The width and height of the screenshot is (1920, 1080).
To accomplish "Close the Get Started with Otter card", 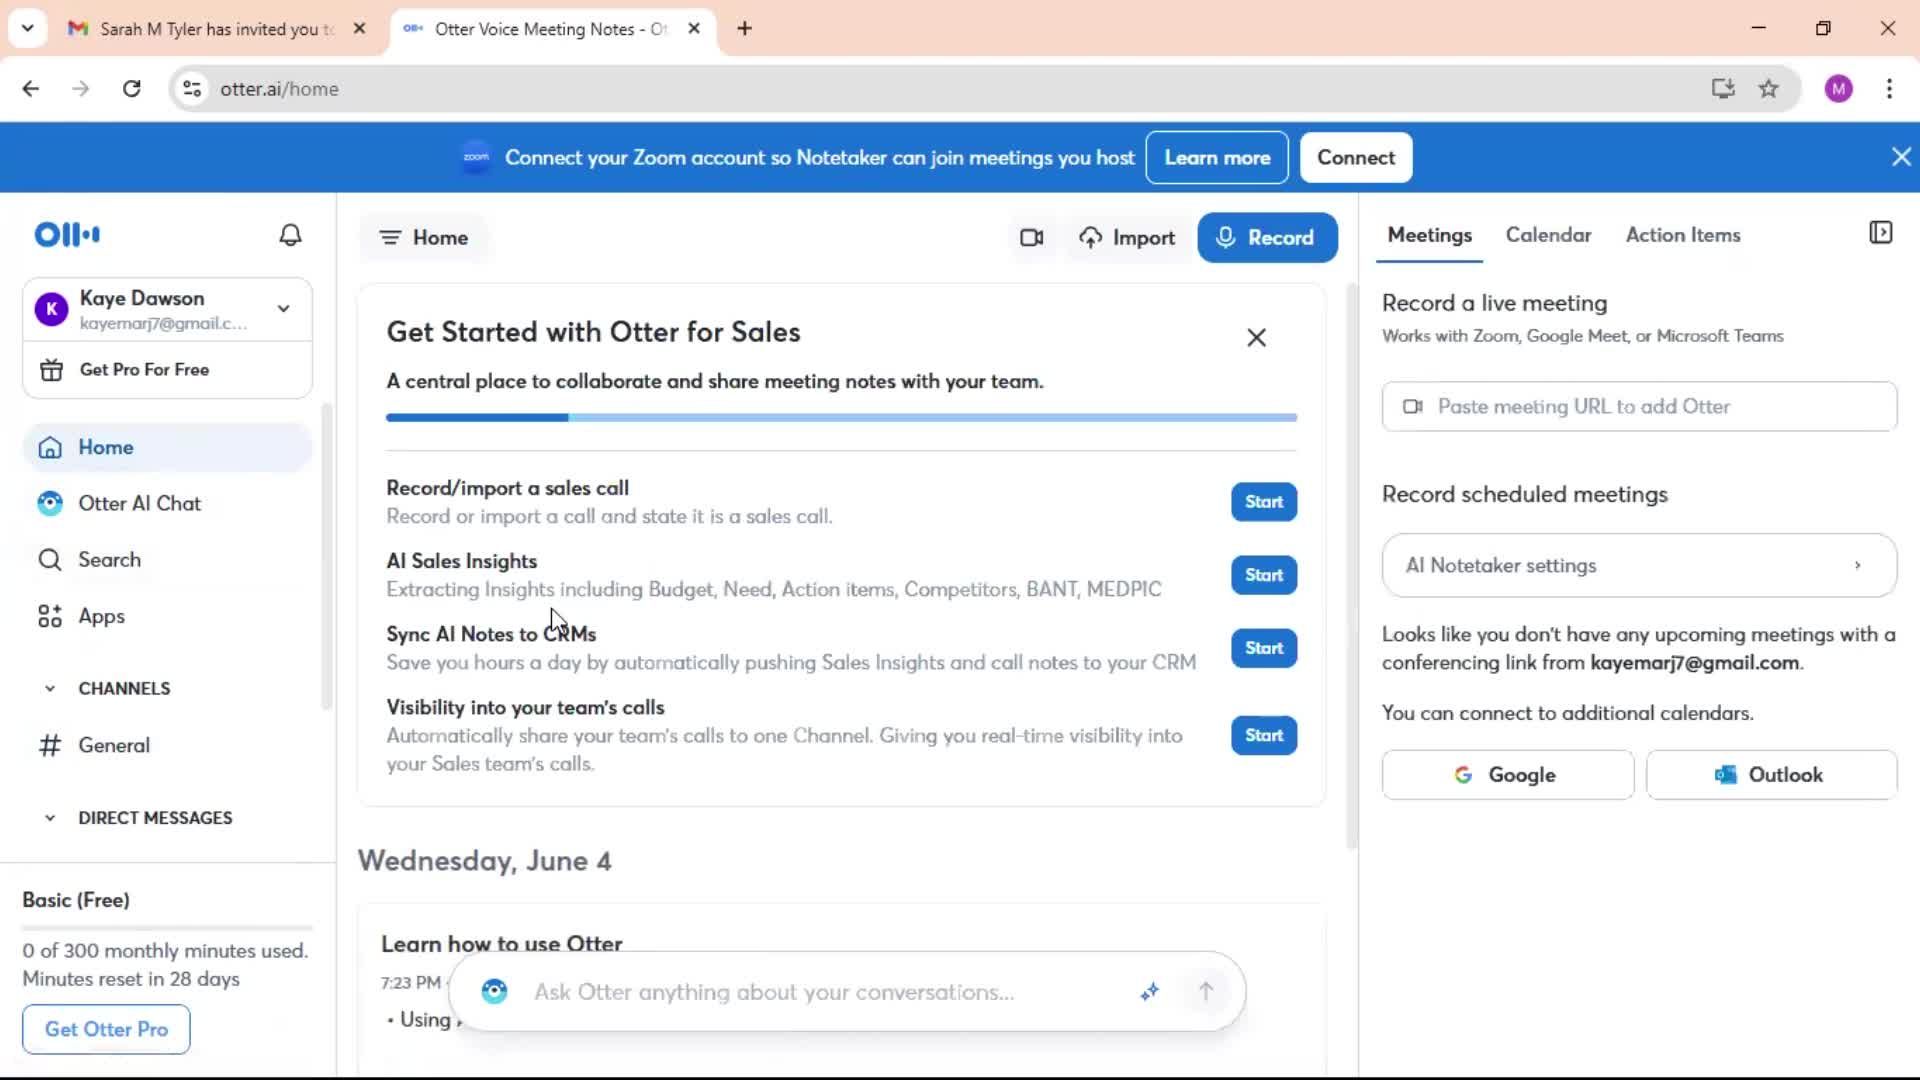I will 1256,338.
